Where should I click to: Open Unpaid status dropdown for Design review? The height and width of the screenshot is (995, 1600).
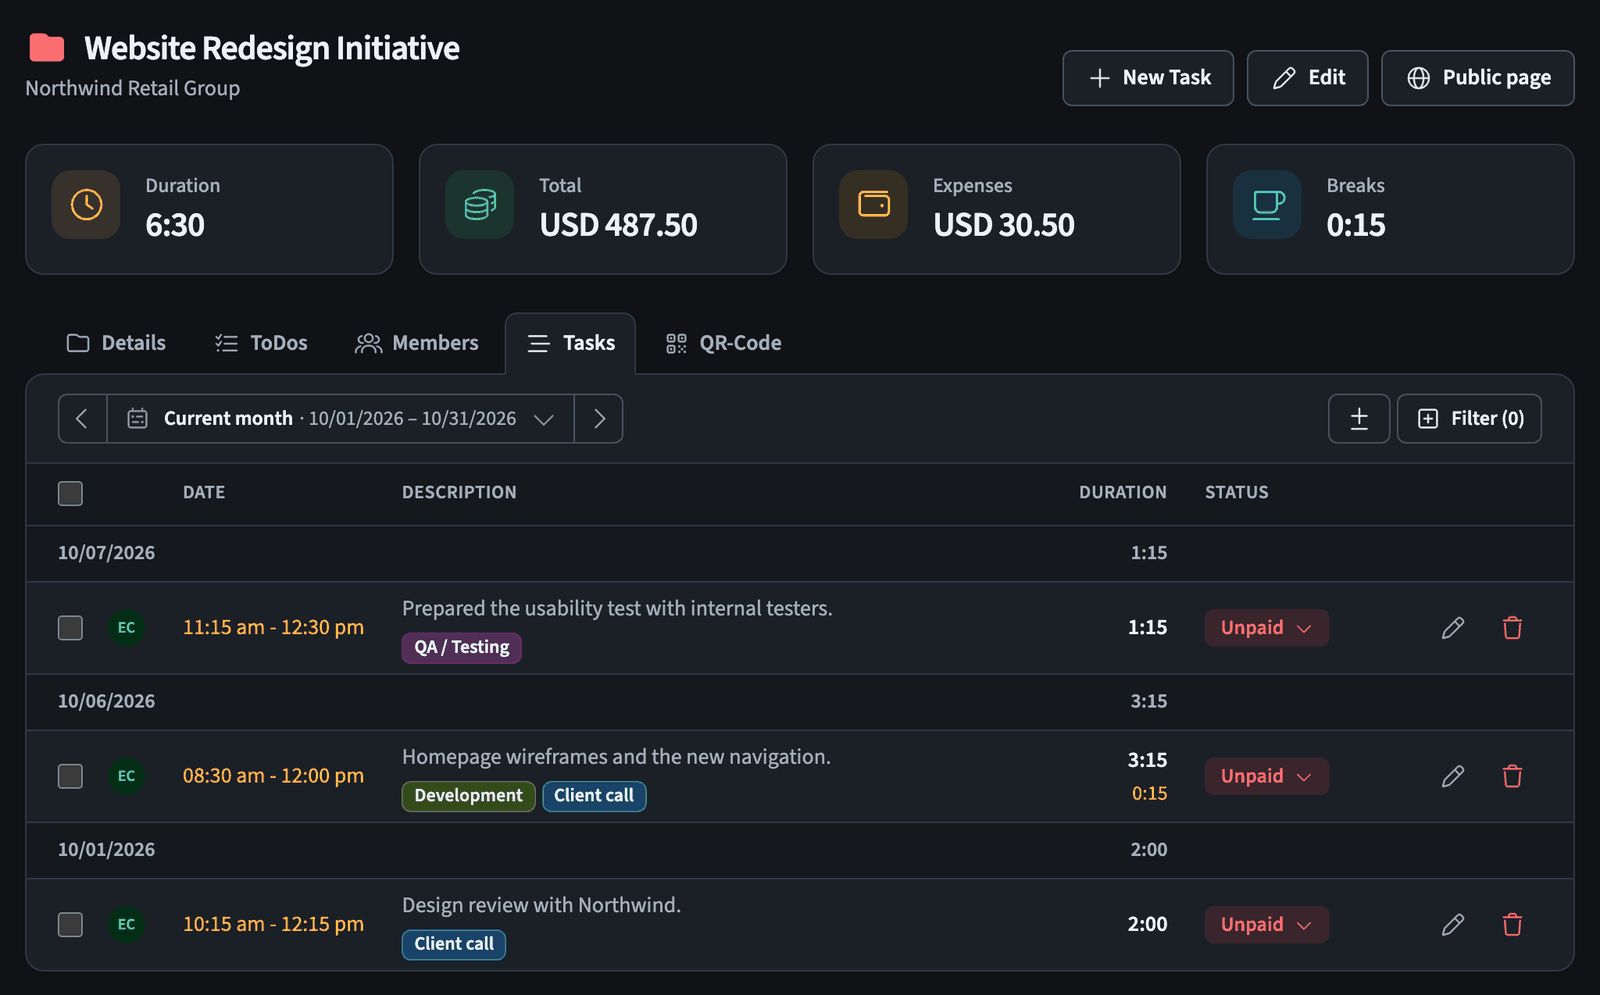1266,924
